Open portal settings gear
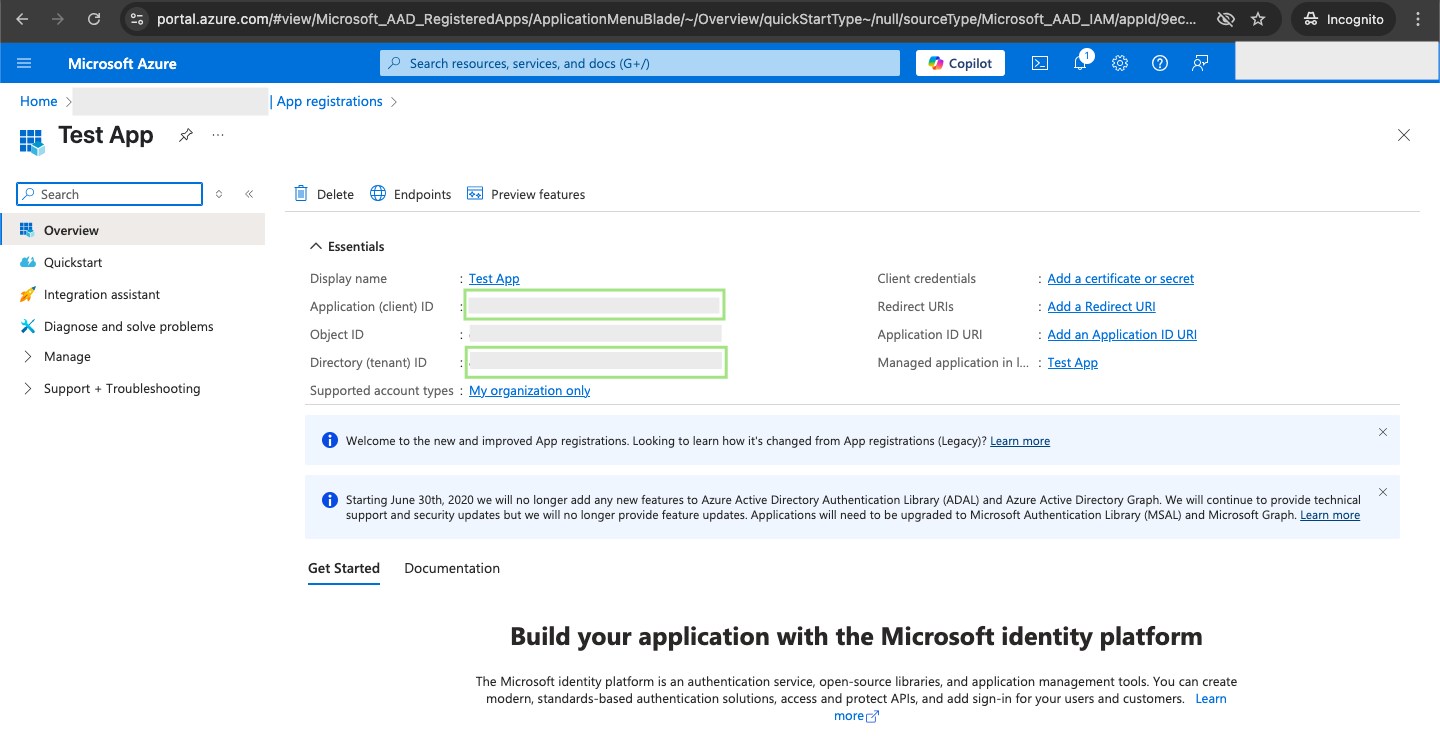Viewport: 1440px width, 749px height. coord(1120,63)
